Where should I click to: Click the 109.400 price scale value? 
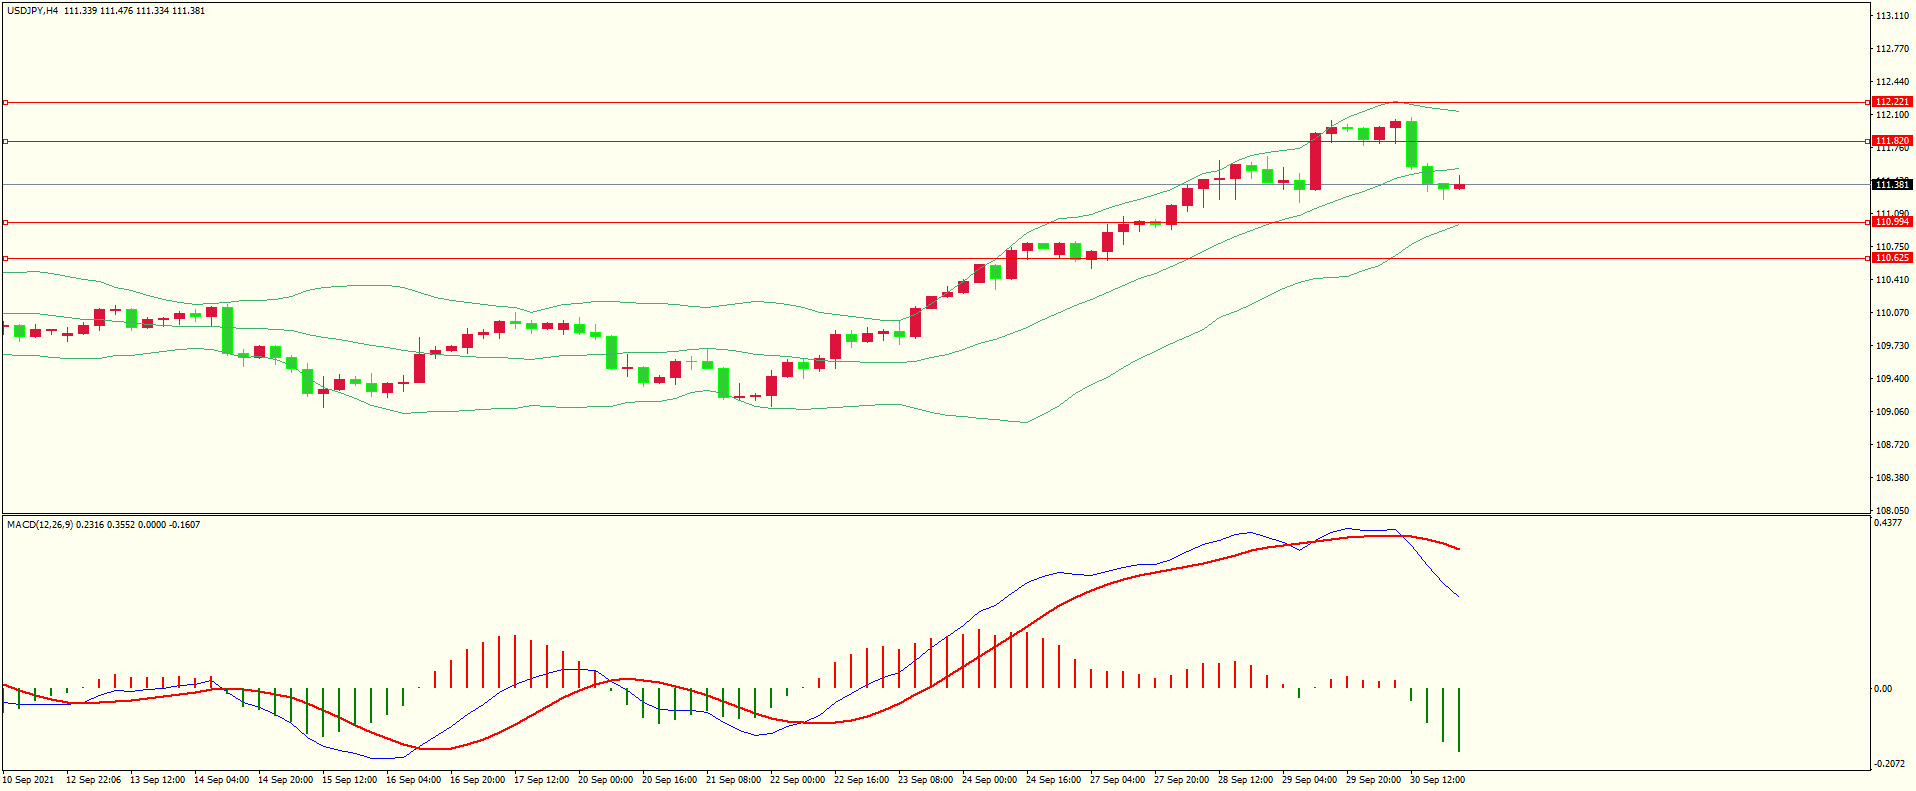pyautogui.click(x=1892, y=379)
